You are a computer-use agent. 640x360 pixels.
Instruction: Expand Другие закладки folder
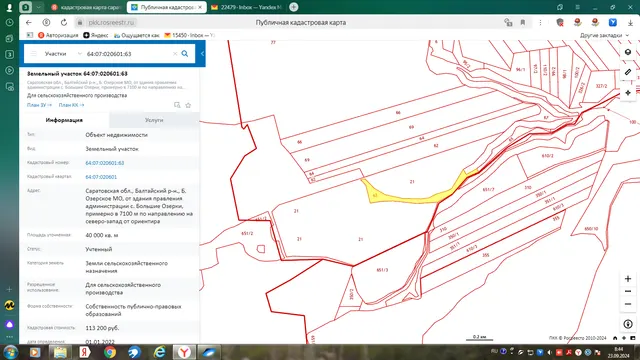[x=604, y=36]
